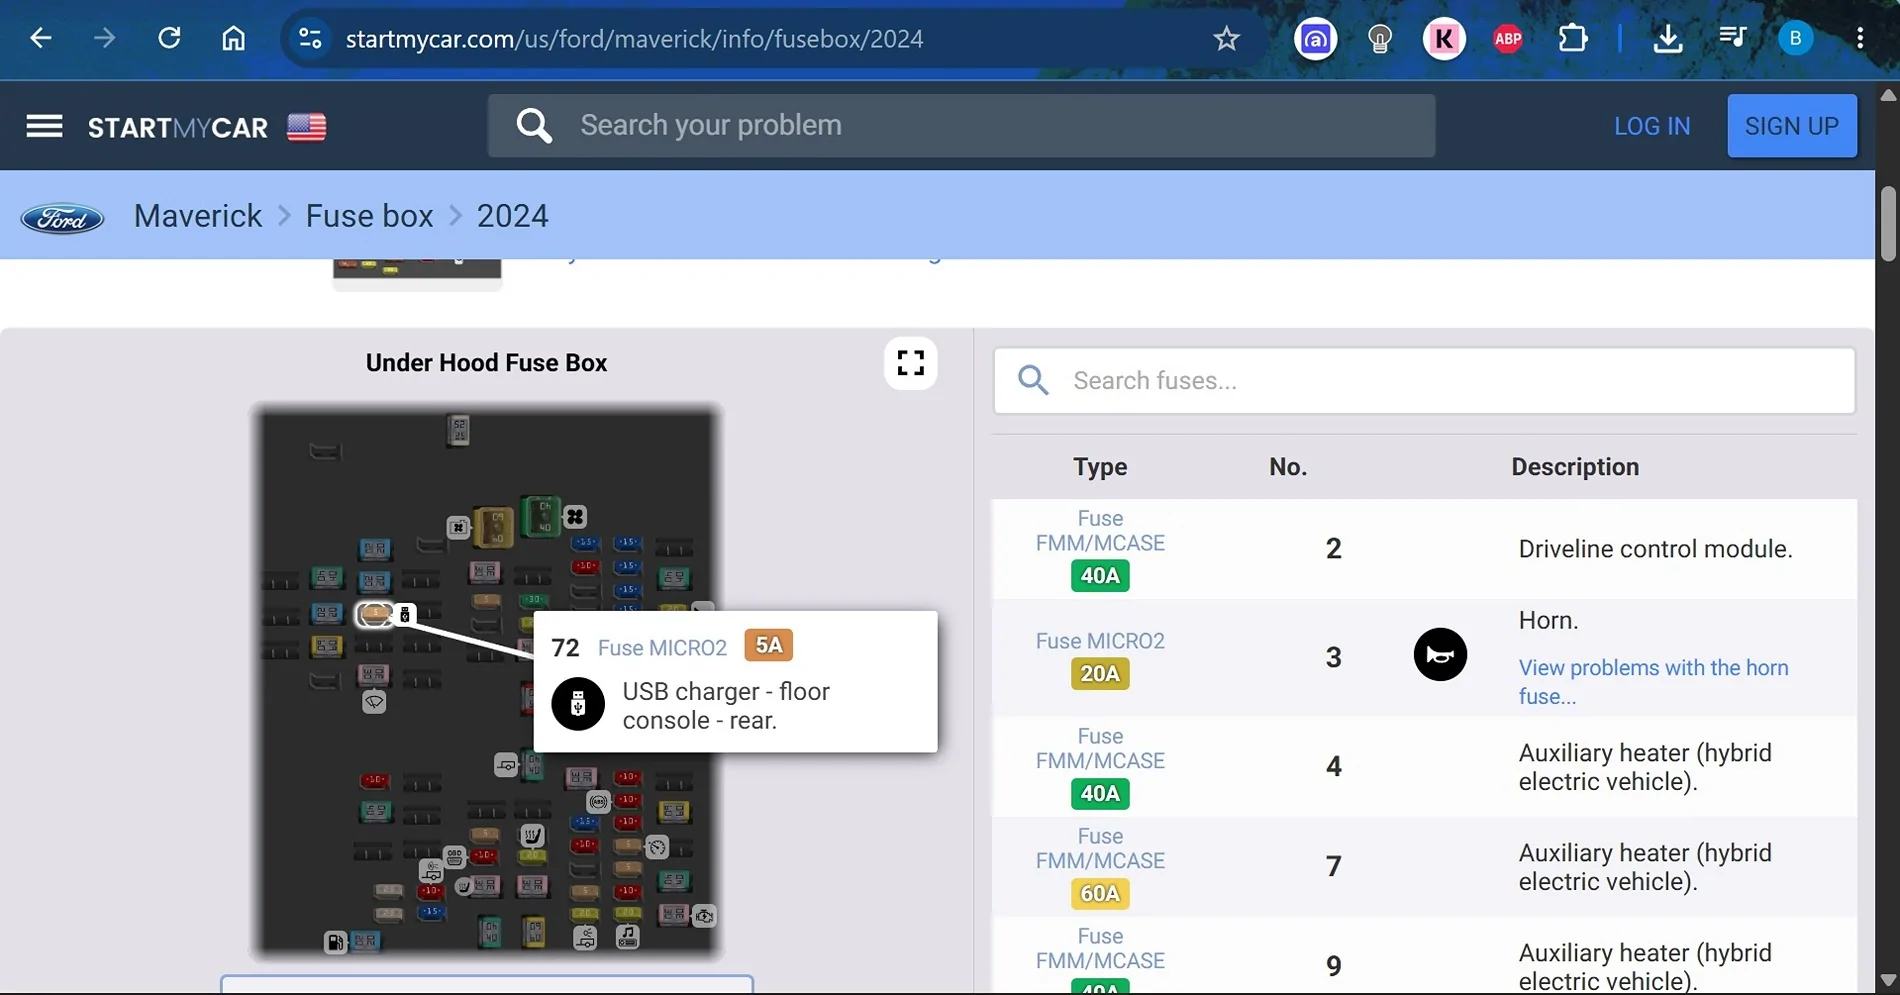The image size is (1900, 995).
Task: Open the browser extensions puzzle icon
Action: coord(1573,38)
